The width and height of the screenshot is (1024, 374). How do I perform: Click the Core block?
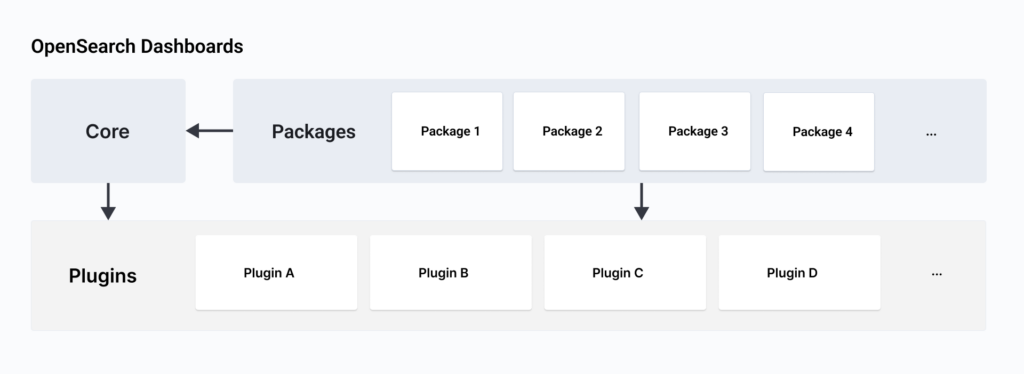coord(108,131)
